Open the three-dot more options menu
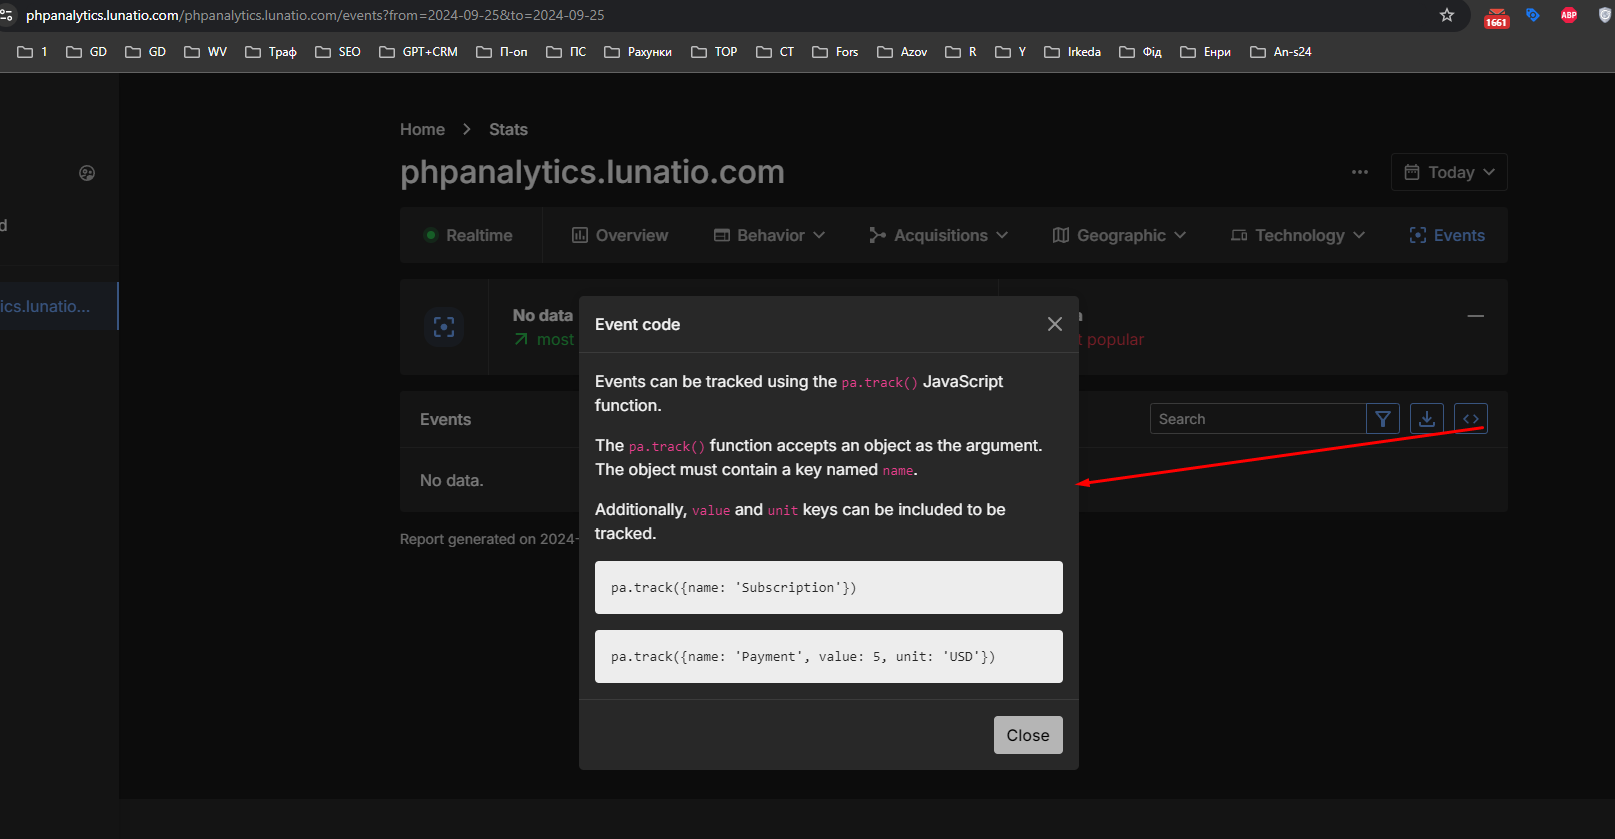This screenshot has width=1615, height=839. coord(1359,172)
